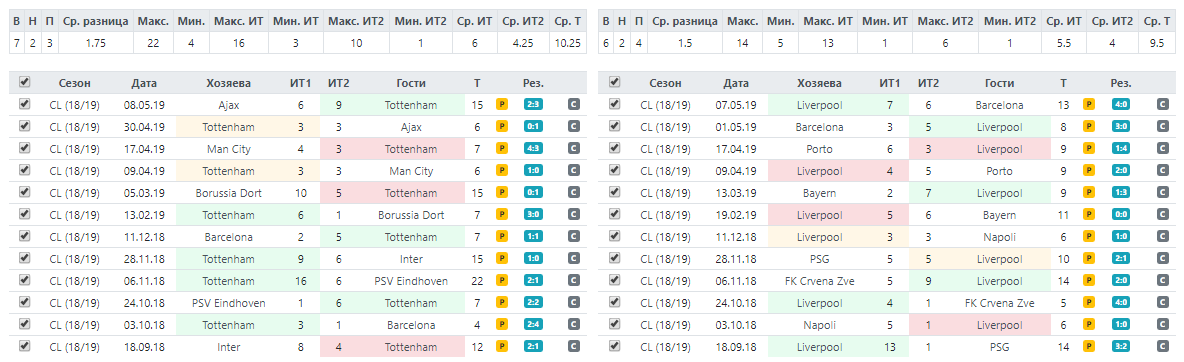Click grey C icon in Liverpool–PSG 18.09.18 row

pyautogui.click(x=1162, y=347)
